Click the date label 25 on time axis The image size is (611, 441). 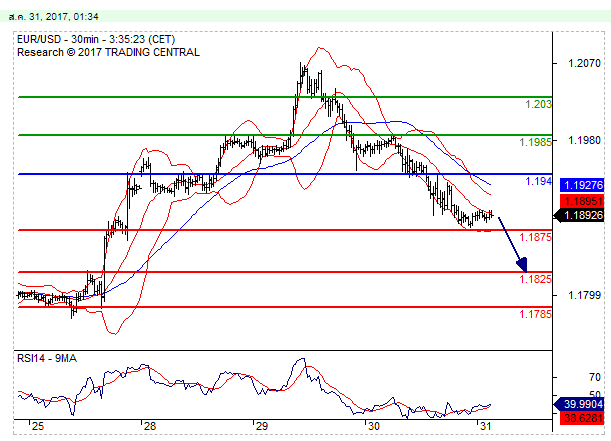click(x=38, y=426)
